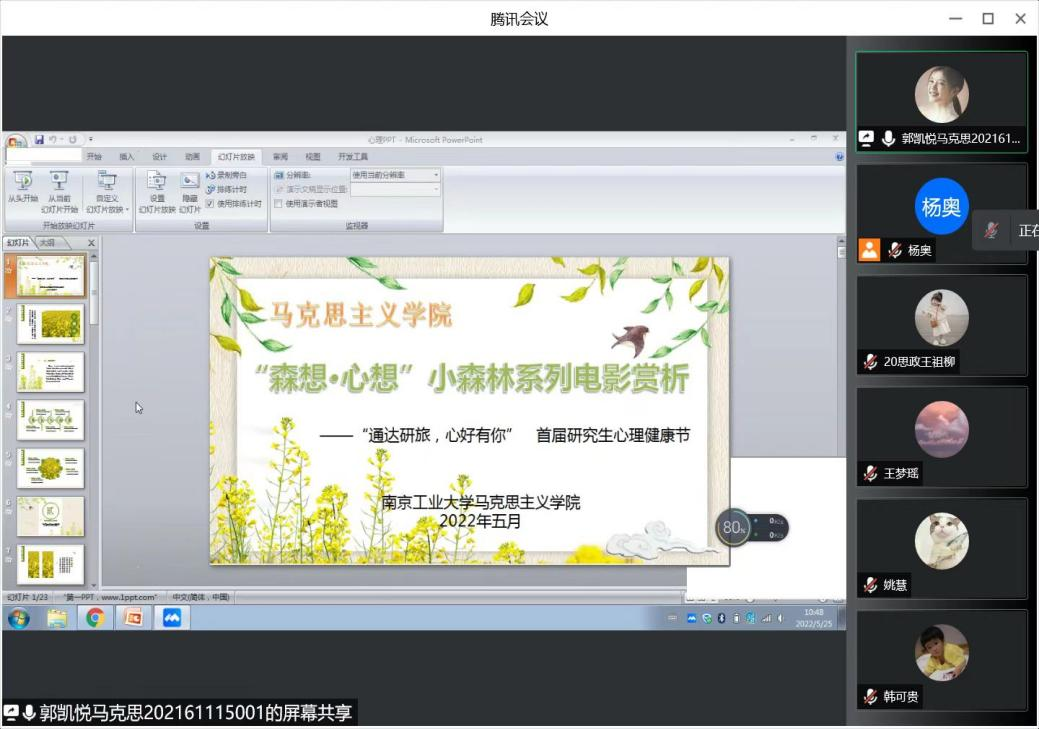Switch to the 设计 ribbon tab
The height and width of the screenshot is (729, 1039).
pos(159,157)
